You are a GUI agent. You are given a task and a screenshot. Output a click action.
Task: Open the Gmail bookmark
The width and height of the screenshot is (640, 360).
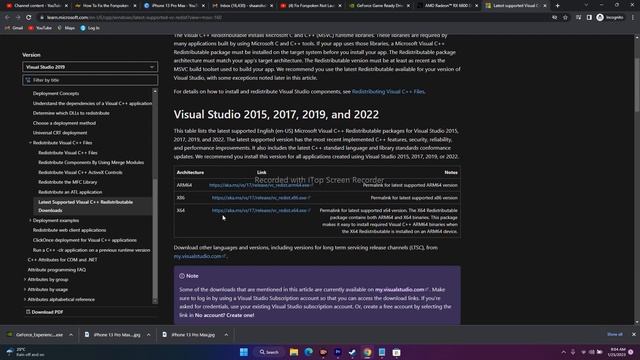point(14,28)
